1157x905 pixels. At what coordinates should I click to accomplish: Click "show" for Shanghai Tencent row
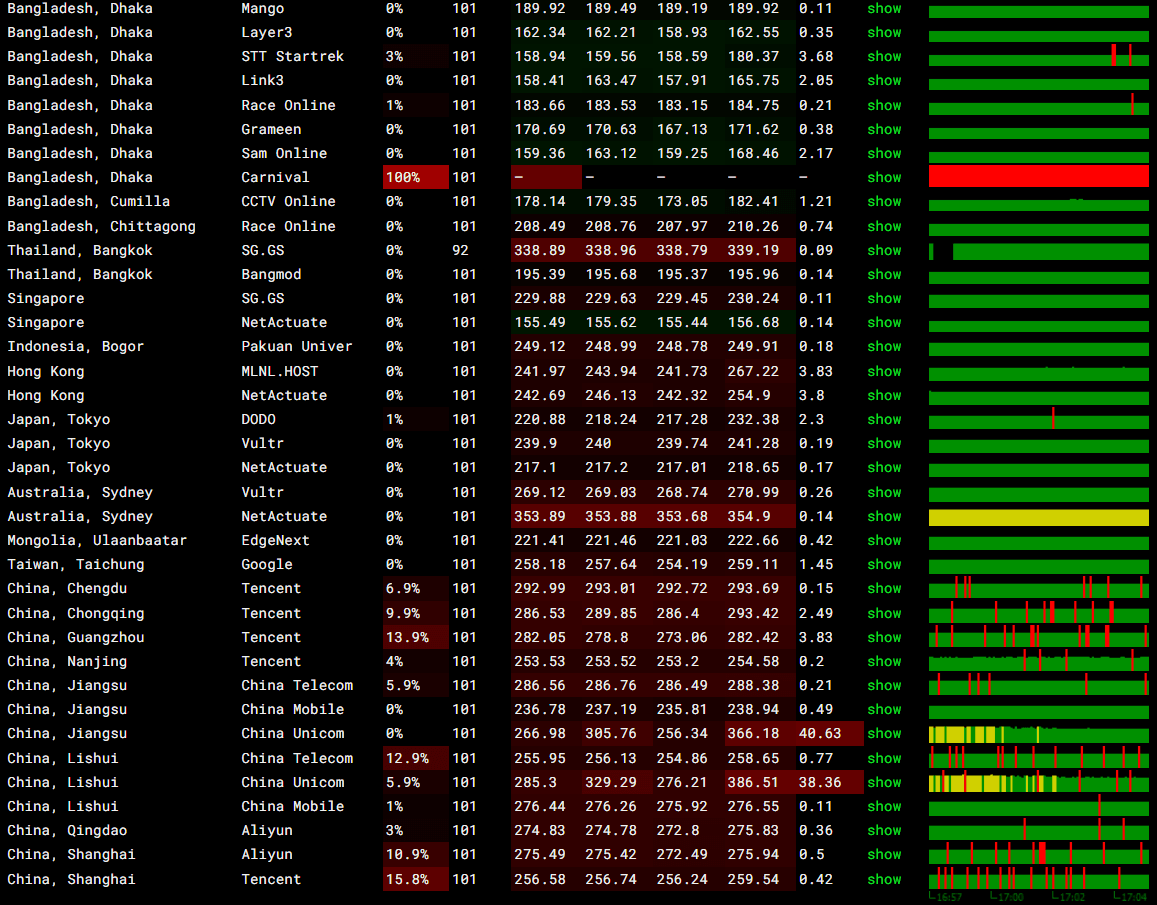pos(884,879)
